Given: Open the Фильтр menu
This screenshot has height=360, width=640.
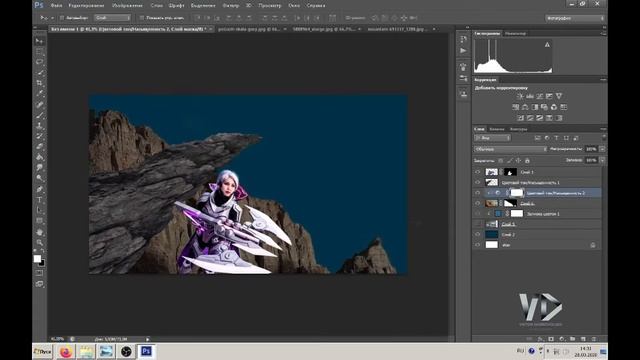Looking at the screenshot, I should pyautogui.click(x=231, y=6).
